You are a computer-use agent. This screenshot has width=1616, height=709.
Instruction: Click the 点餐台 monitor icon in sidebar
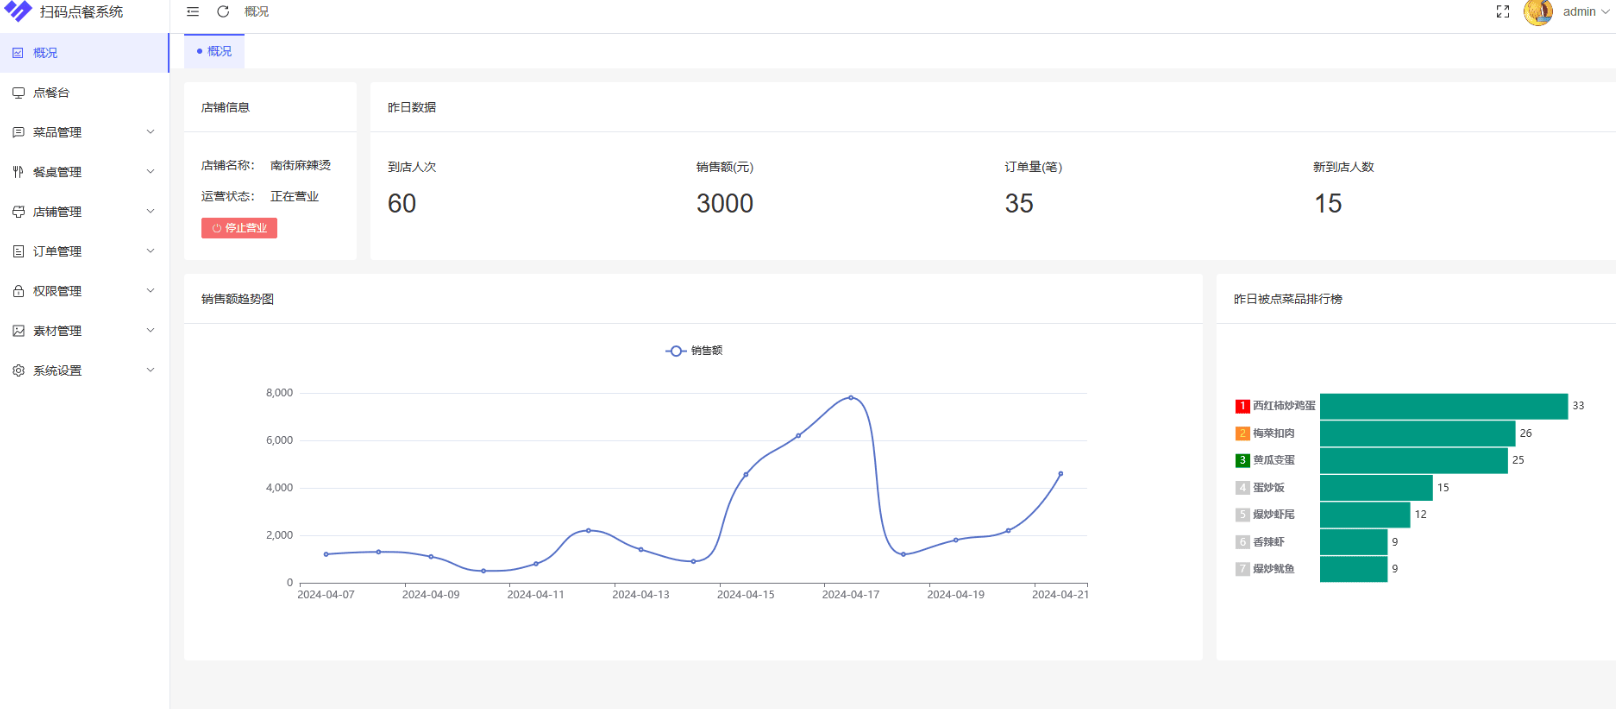(x=18, y=93)
